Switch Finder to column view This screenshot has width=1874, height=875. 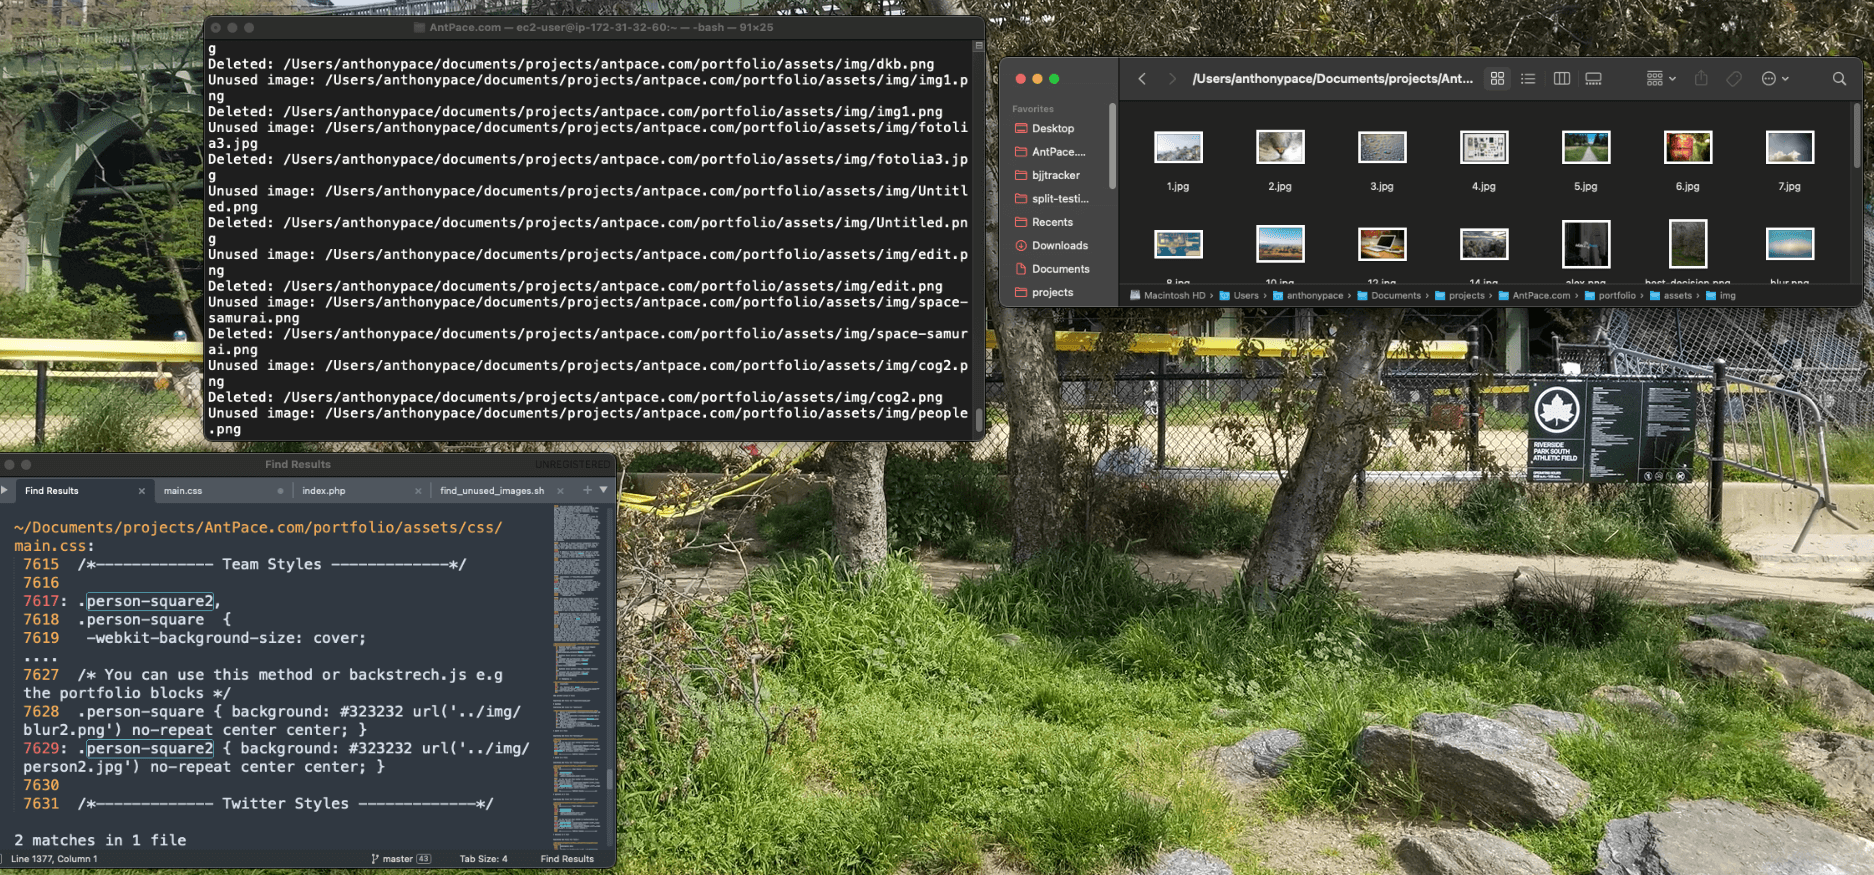click(x=1561, y=79)
